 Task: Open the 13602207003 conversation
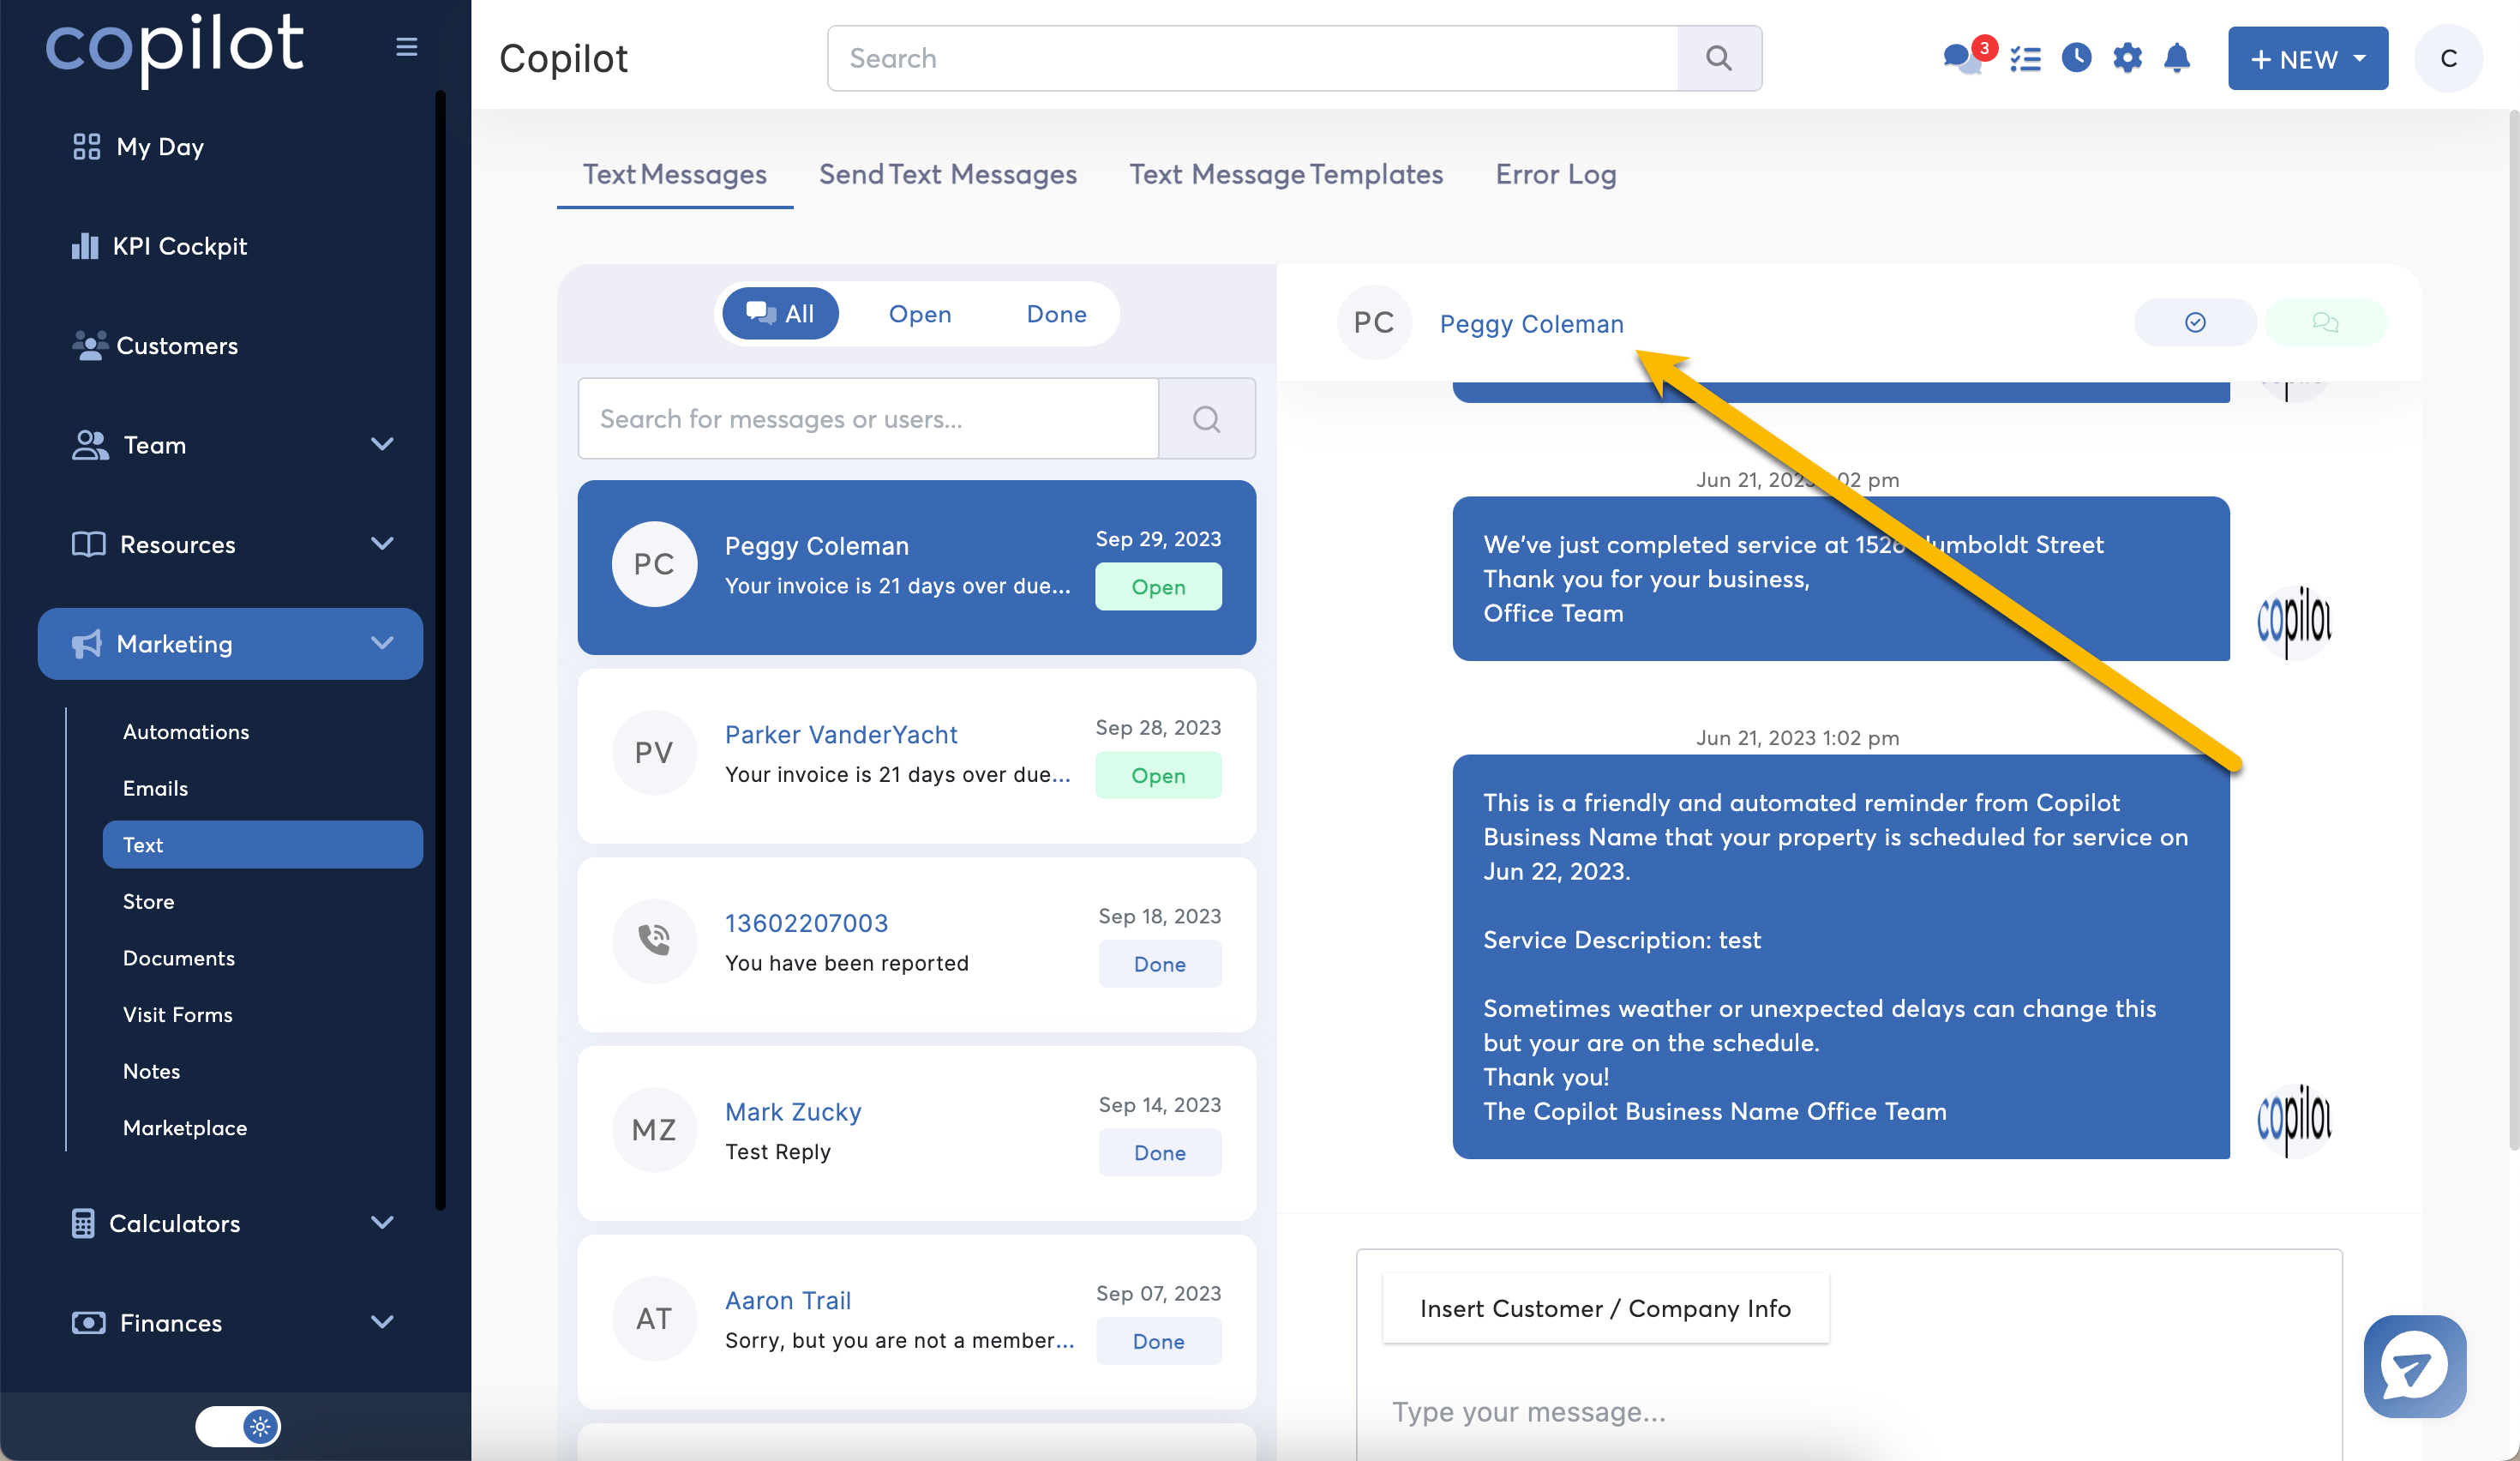pyautogui.click(x=916, y=944)
